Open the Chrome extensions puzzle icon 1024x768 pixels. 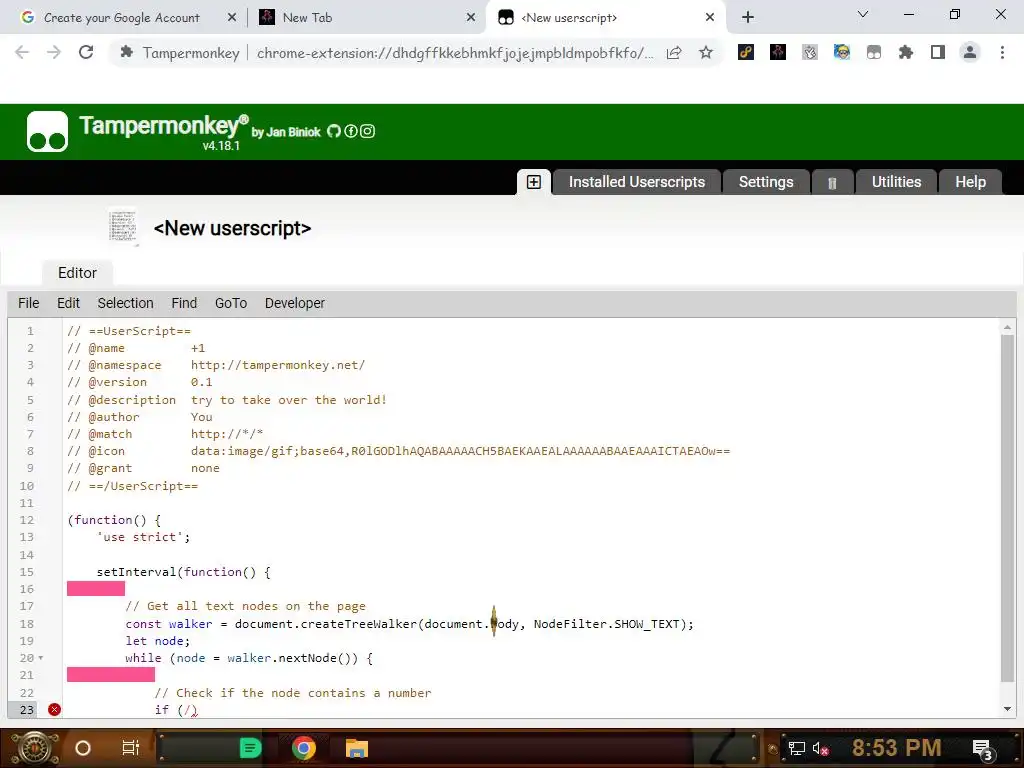[x=906, y=52]
